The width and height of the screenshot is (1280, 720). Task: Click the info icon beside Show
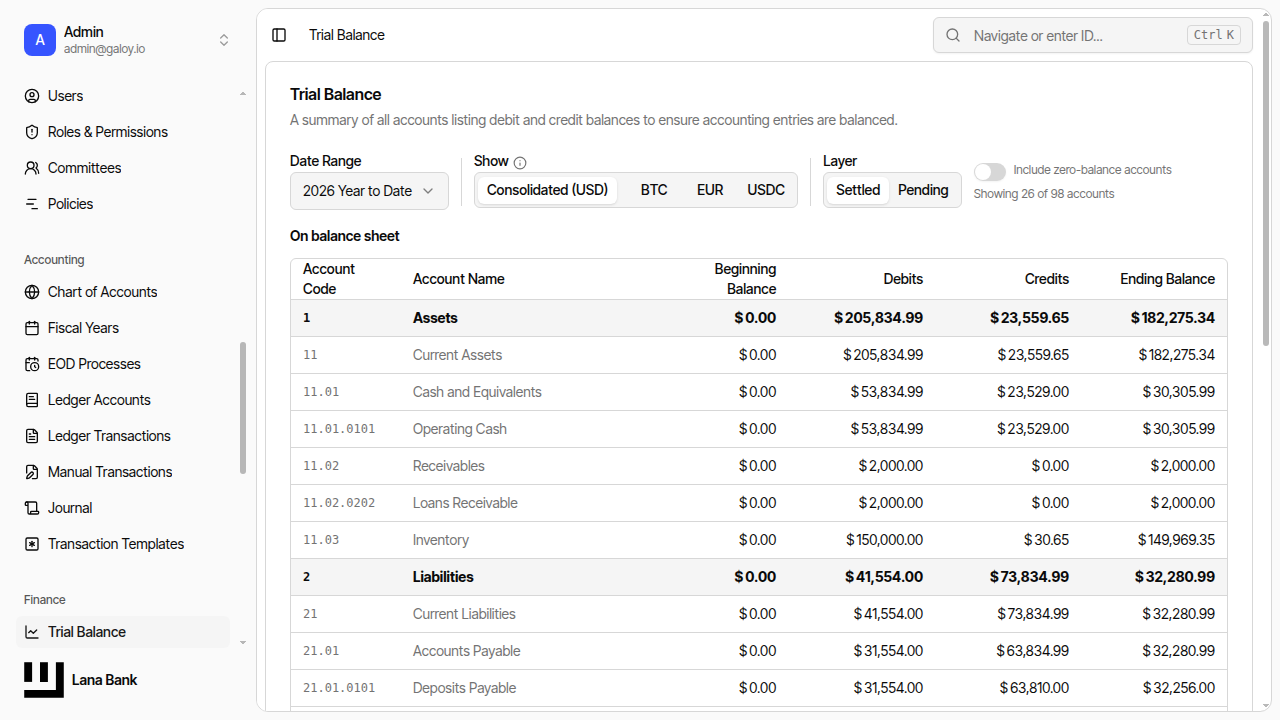coord(520,162)
